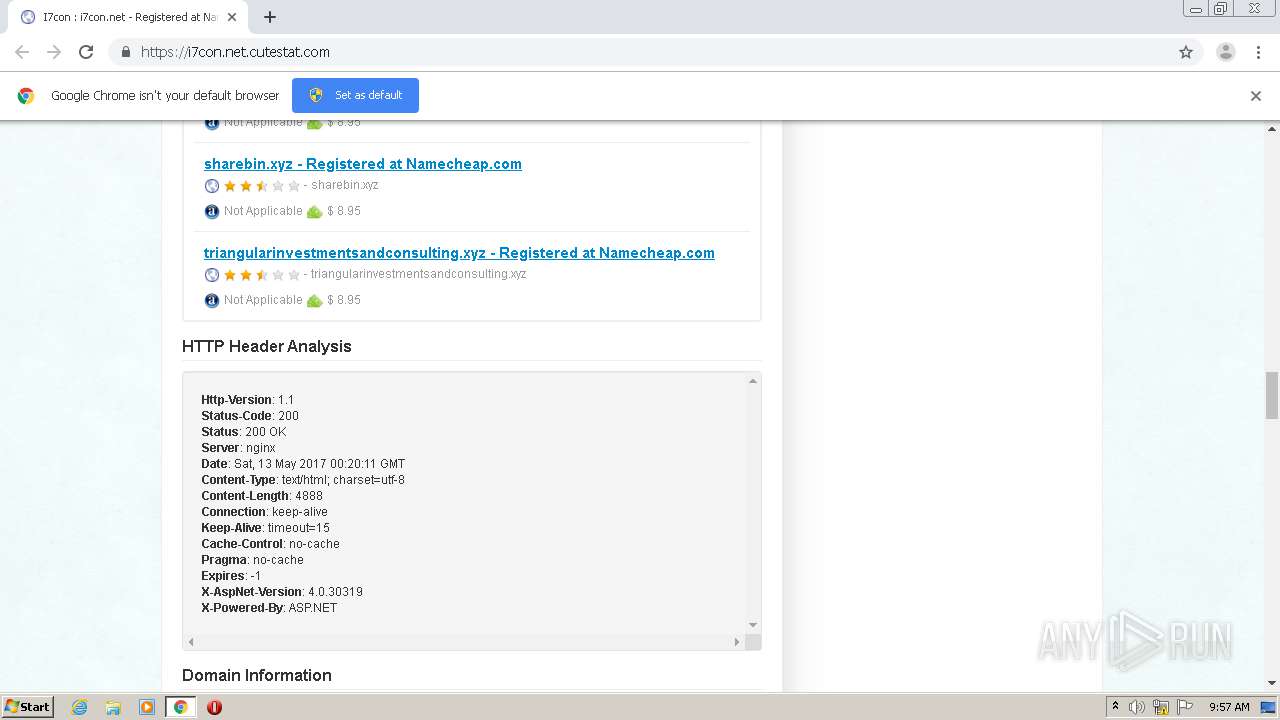
Task: Click the Server: nginx line
Action: tap(238, 448)
